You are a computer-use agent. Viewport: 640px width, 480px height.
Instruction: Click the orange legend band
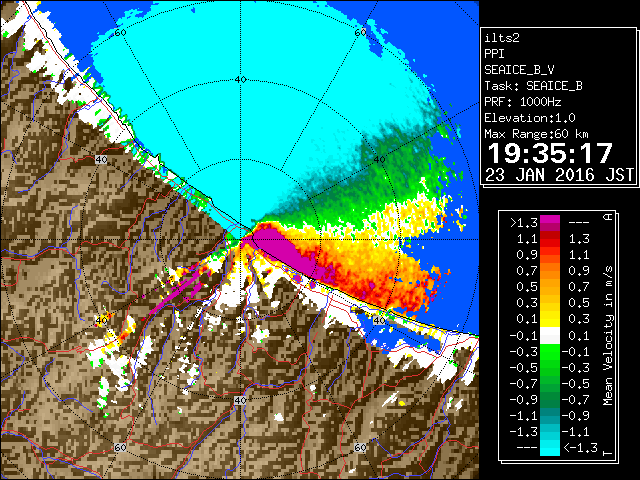click(550, 275)
